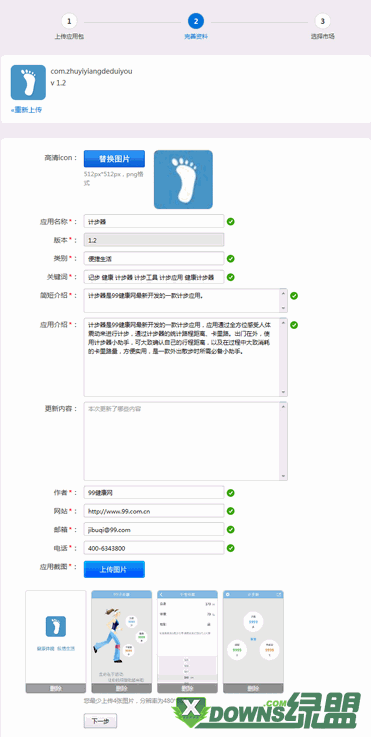Delete the third screenshot via 删除
The width and height of the screenshot is (371, 737).
187,689
